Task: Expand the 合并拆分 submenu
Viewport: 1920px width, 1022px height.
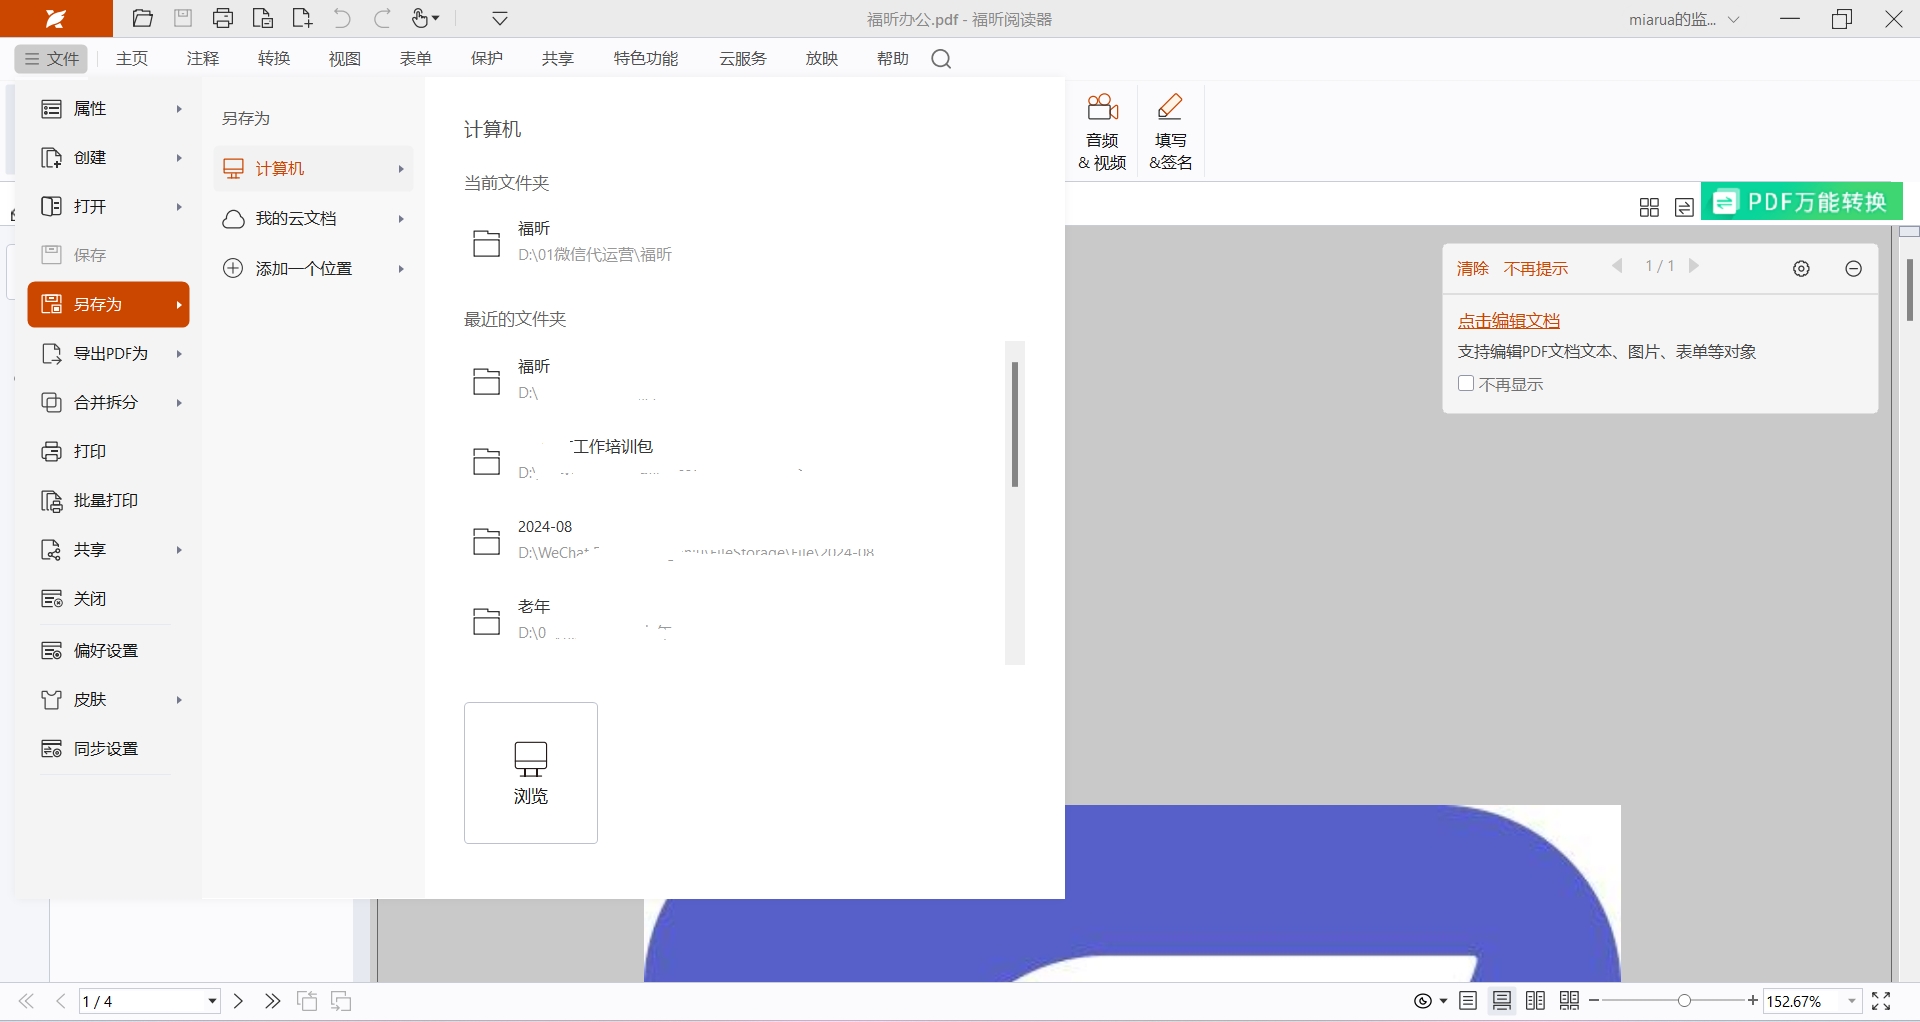Action: [x=109, y=402]
